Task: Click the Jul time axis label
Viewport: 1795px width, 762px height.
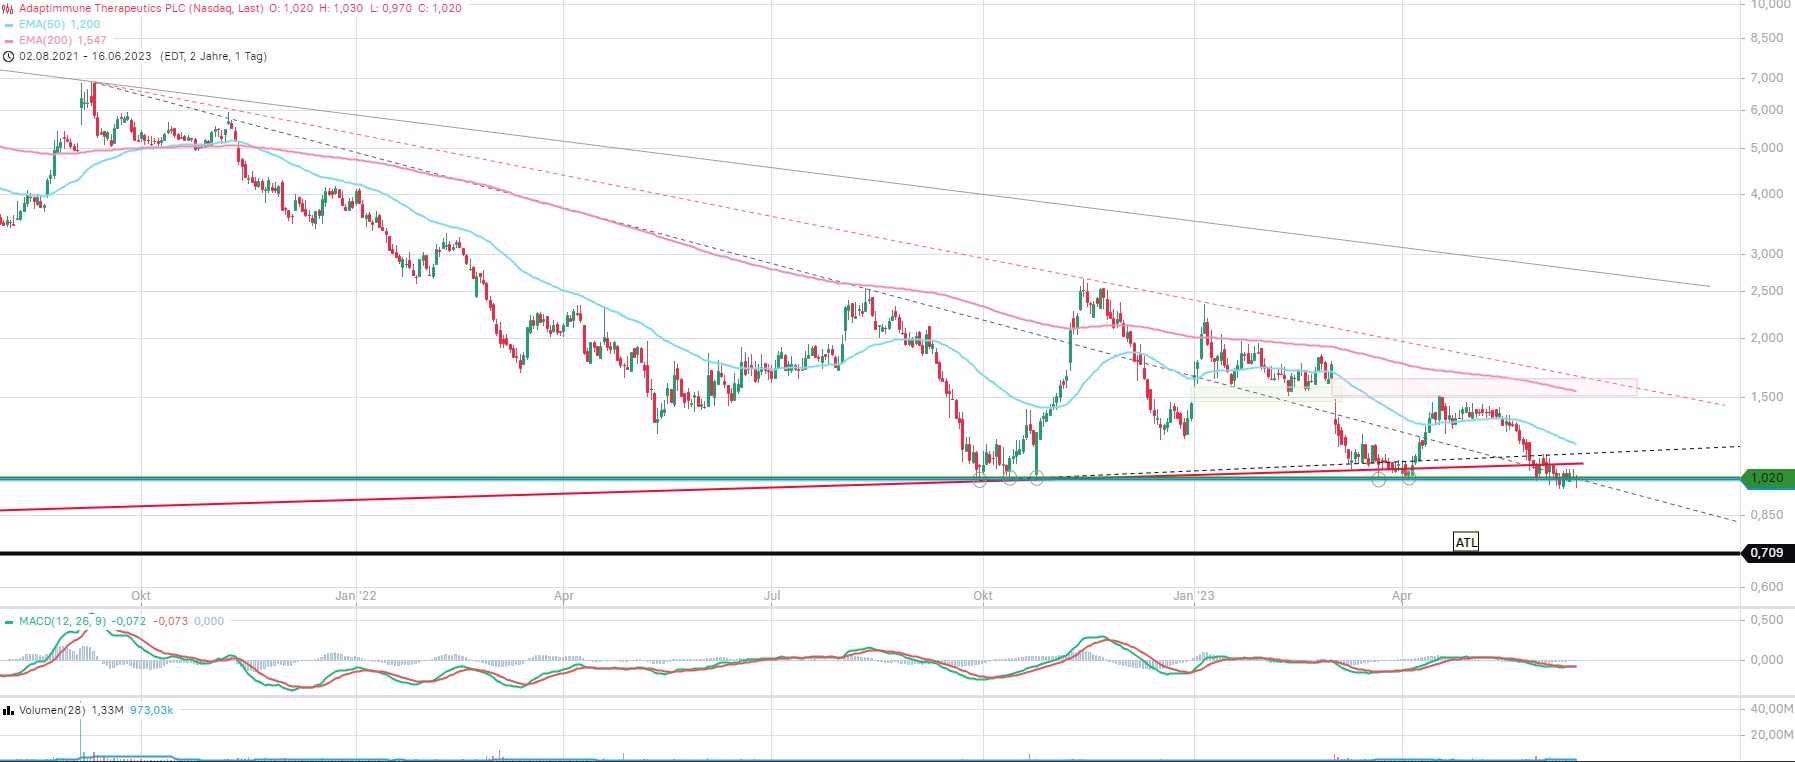Action: [x=772, y=596]
